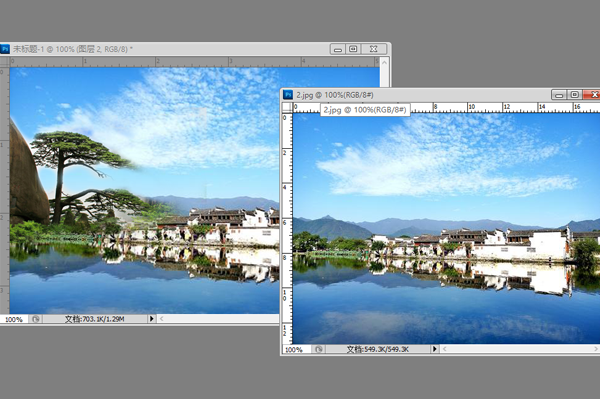The image size is (600, 399).
Task: Minimize the 未标题-1 document window
Action: (x=338, y=49)
